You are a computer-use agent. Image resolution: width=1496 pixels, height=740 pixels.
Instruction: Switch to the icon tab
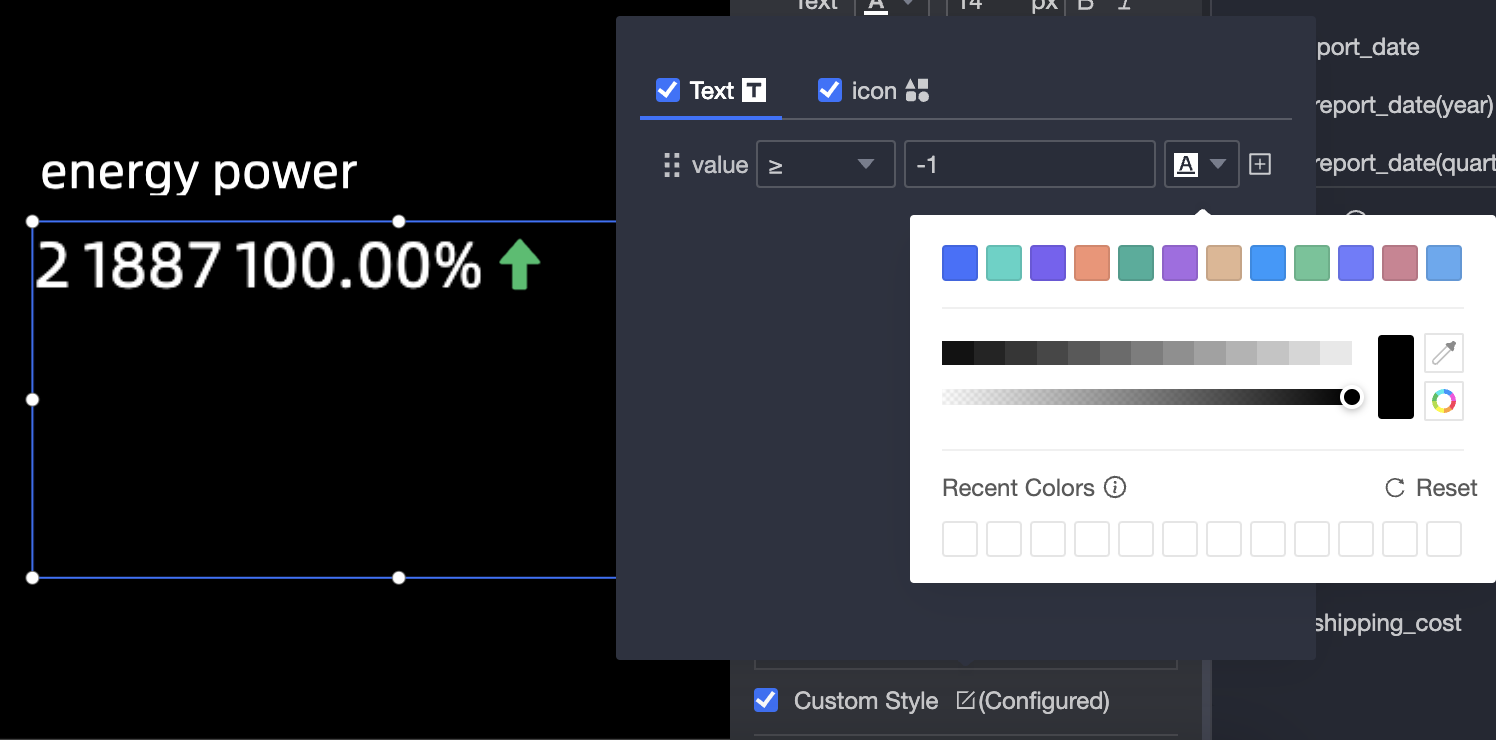click(x=874, y=91)
